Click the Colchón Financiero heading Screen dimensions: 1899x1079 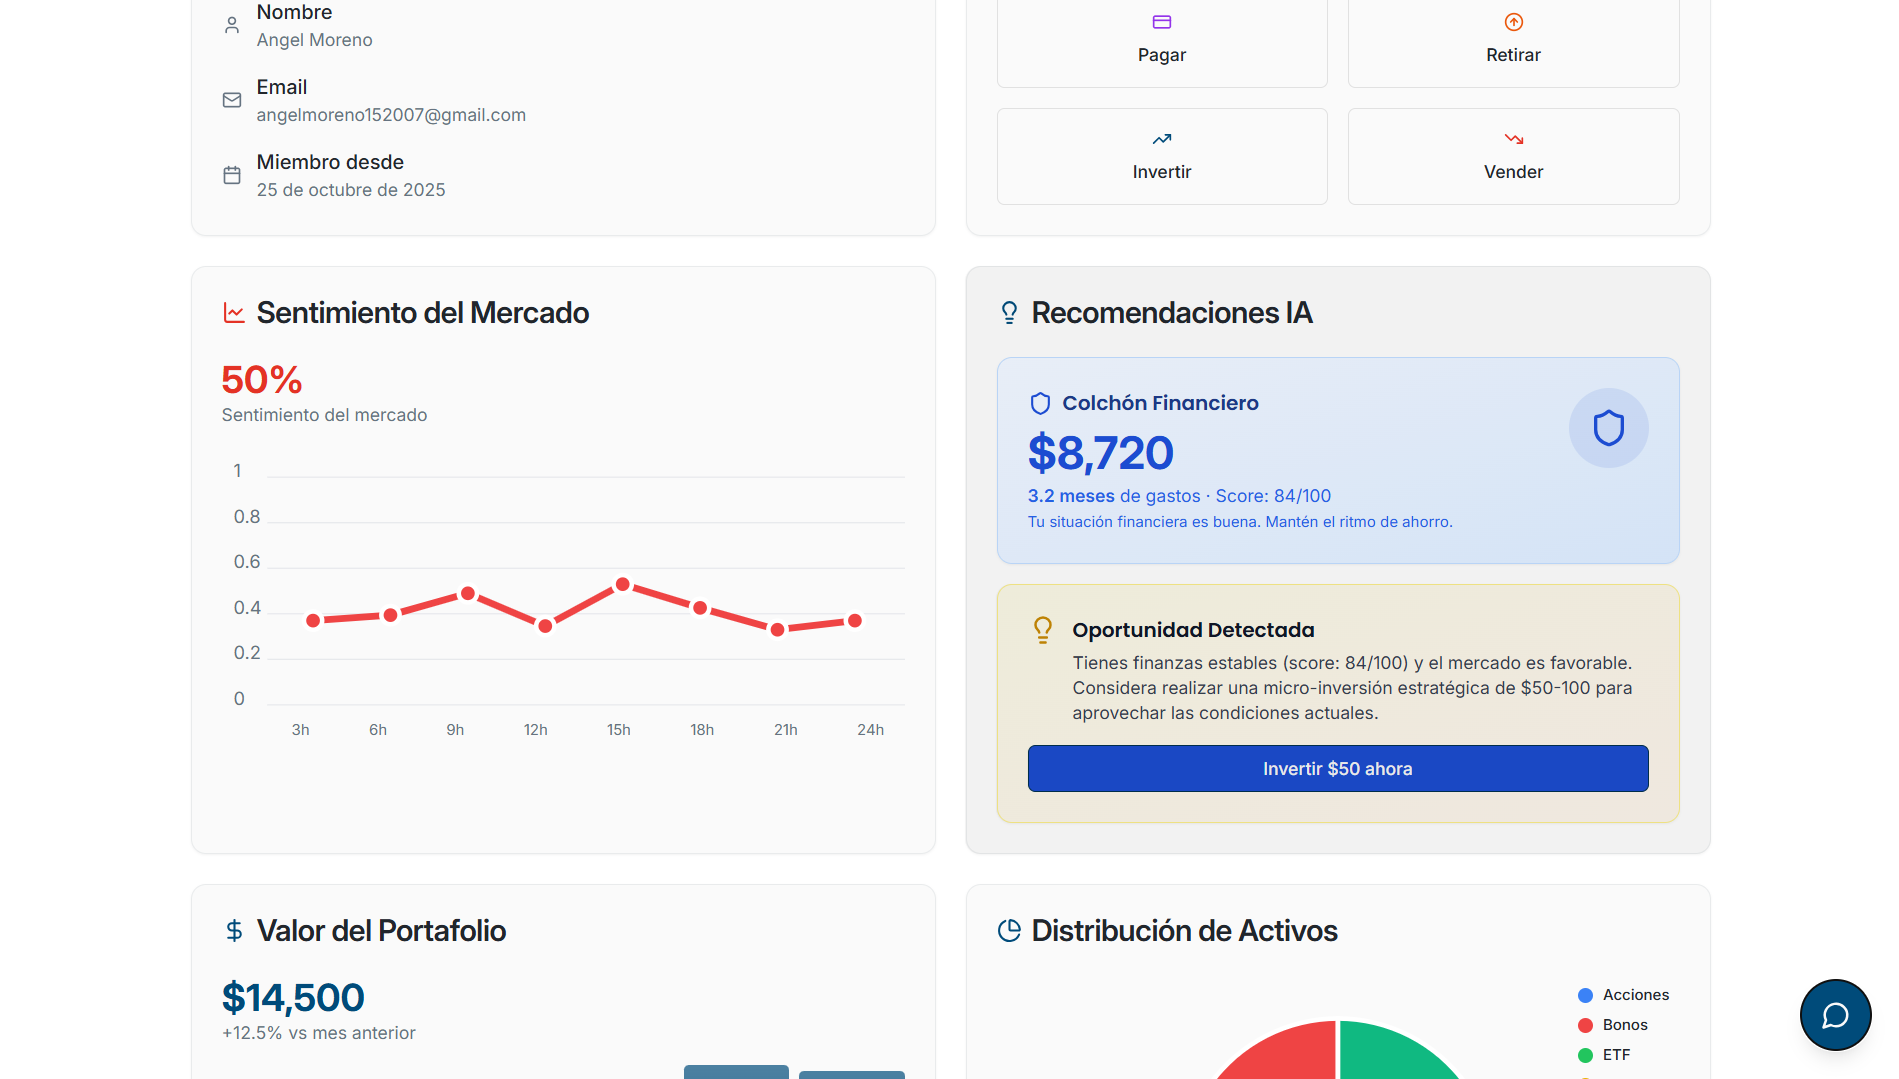click(1160, 403)
